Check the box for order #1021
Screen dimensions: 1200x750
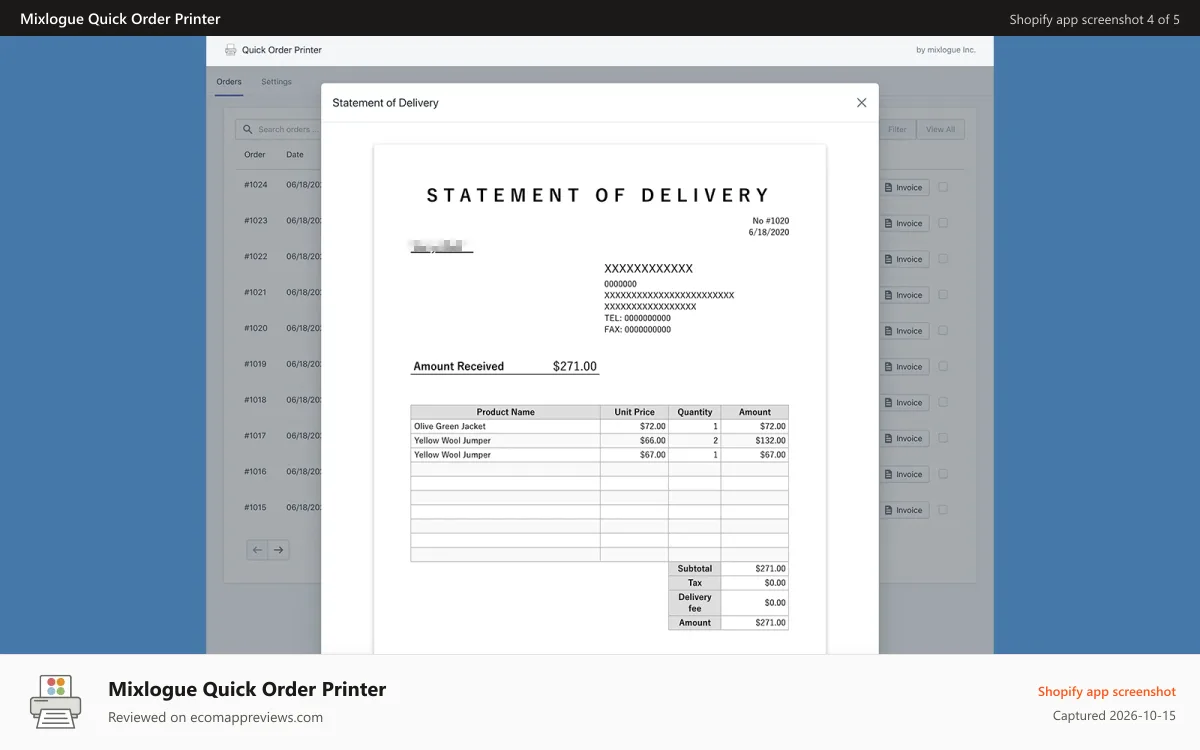click(943, 295)
